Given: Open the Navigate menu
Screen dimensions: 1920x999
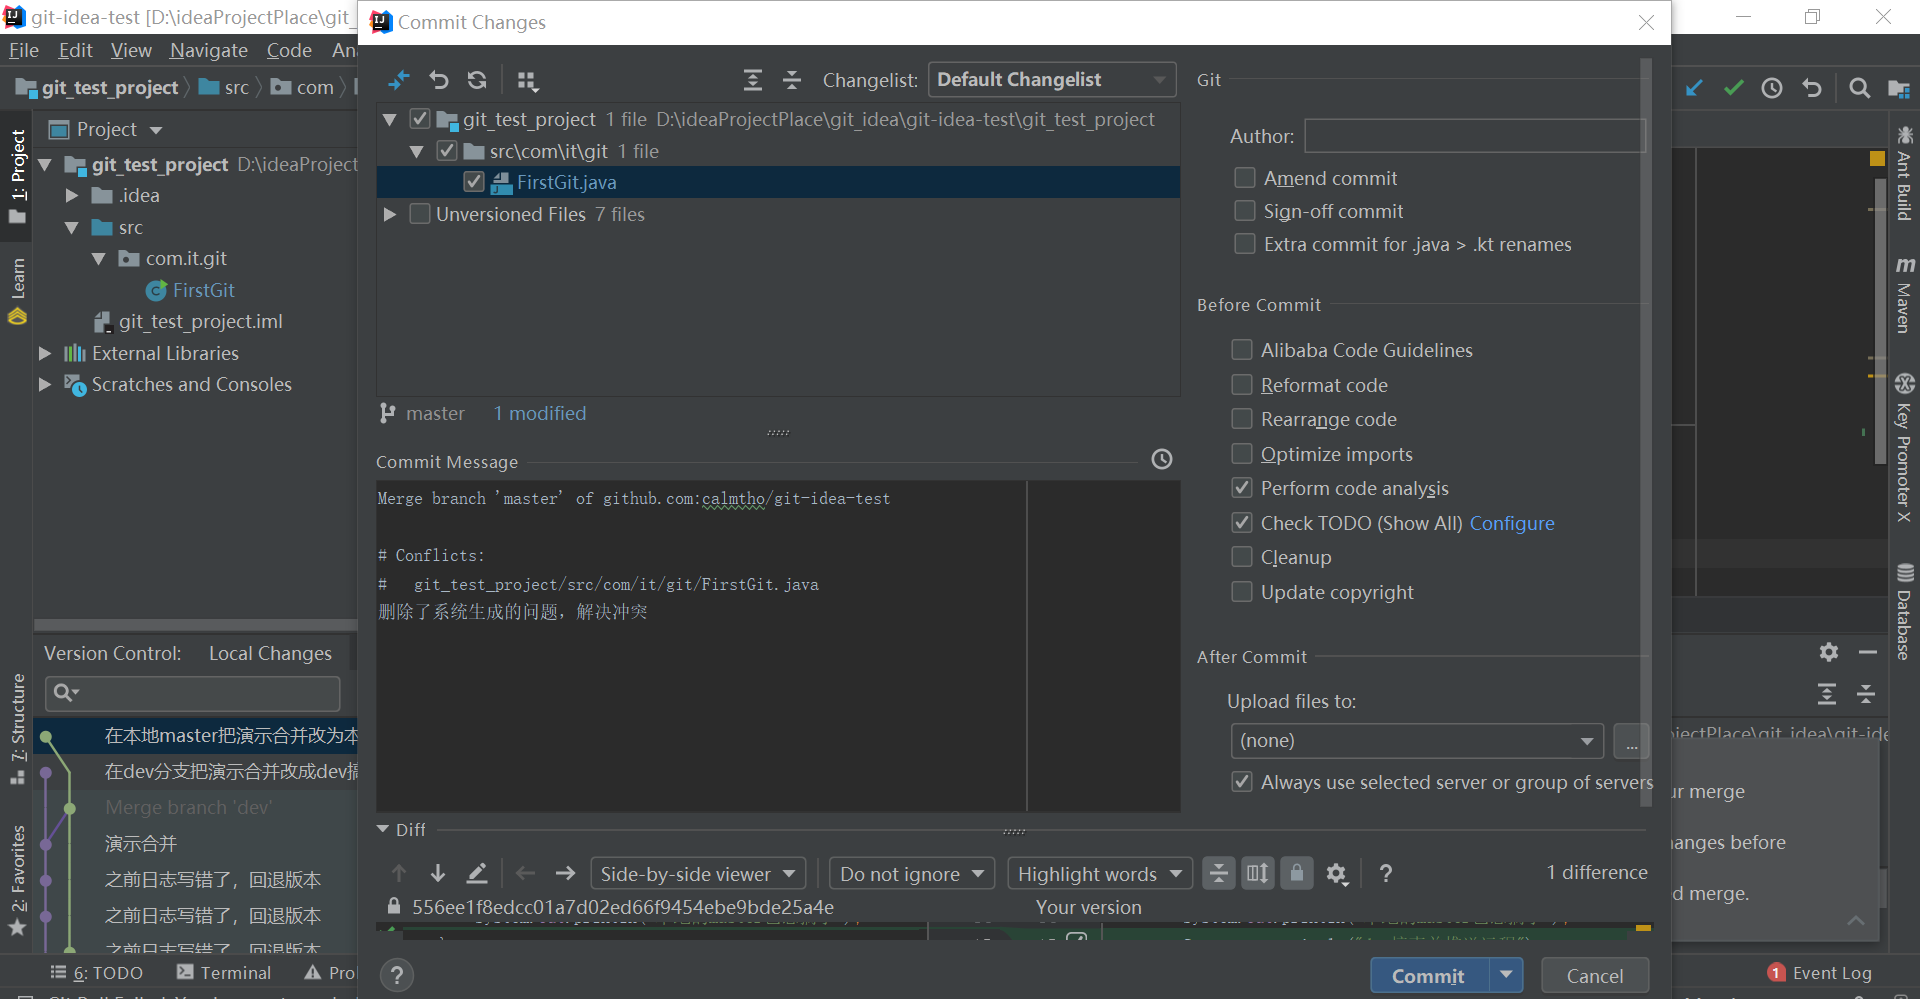Looking at the screenshot, I should pyautogui.click(x=208, y=50).
